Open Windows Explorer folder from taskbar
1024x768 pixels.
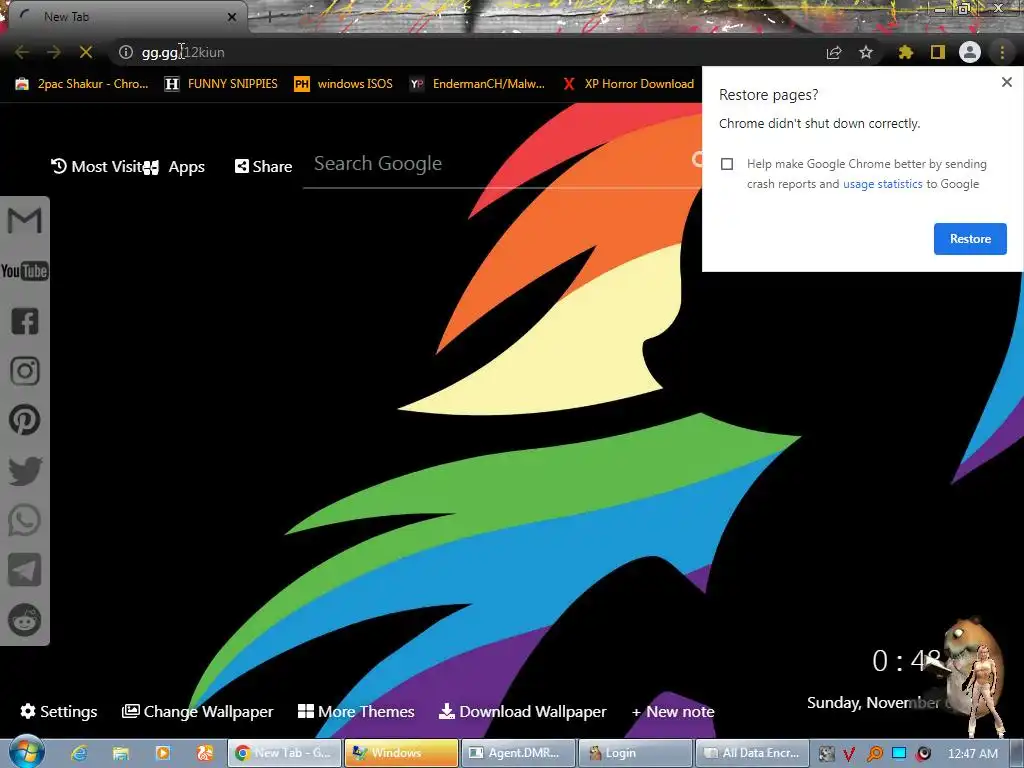(x=121, y=753)
